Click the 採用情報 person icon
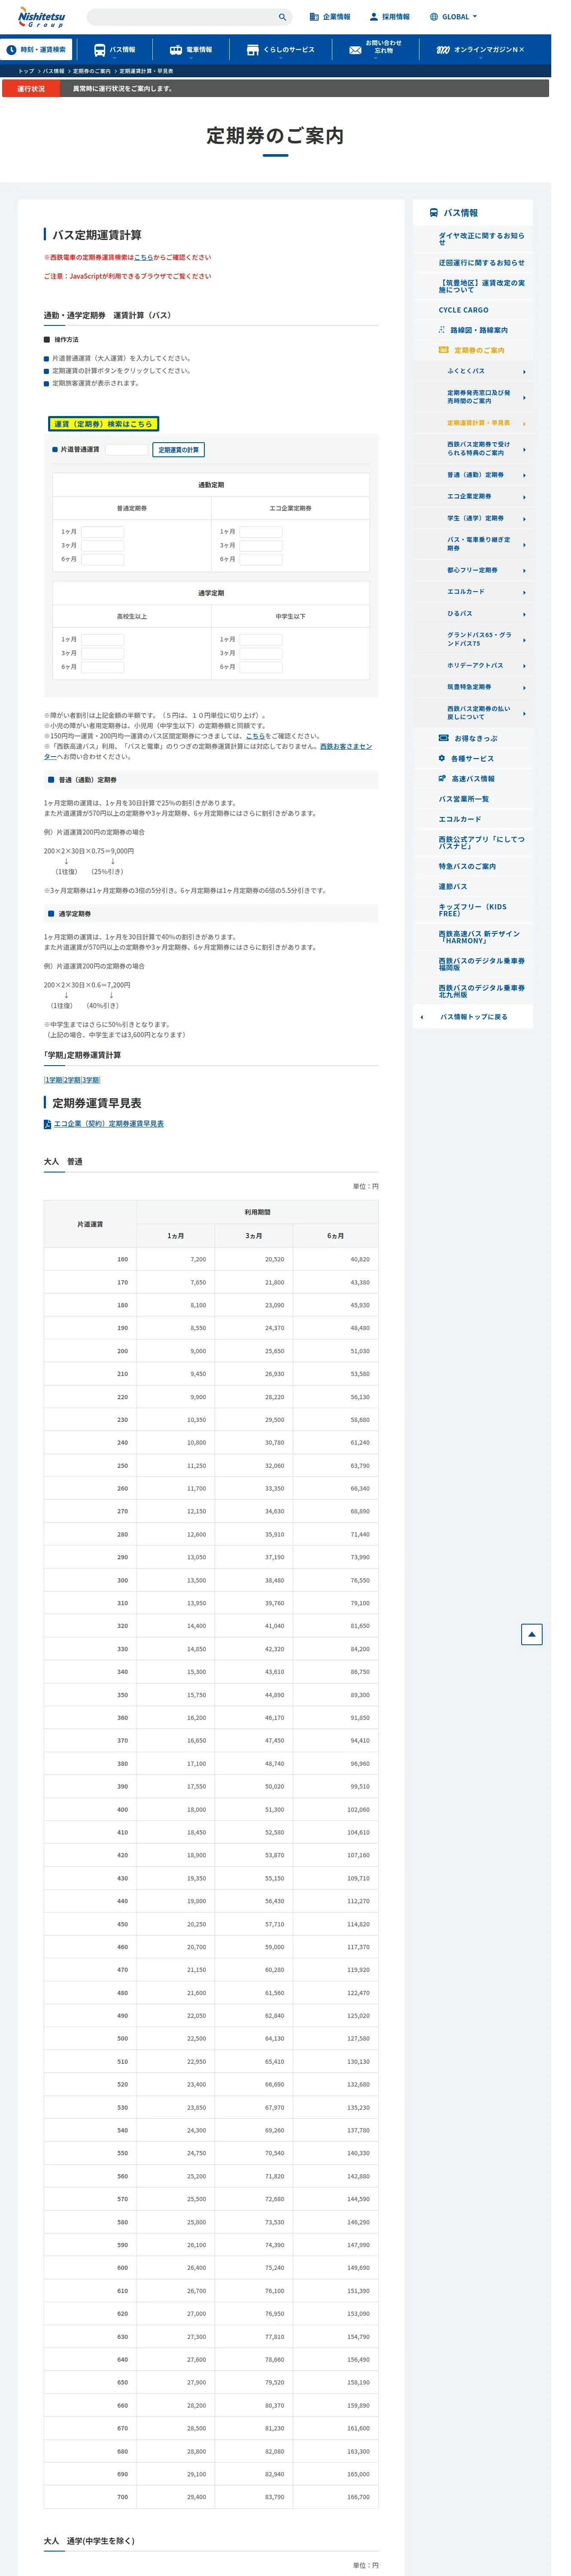Image resolution: width=571 pixels, height=2576 pixels. pyautogui.click(x=374, y=17)
